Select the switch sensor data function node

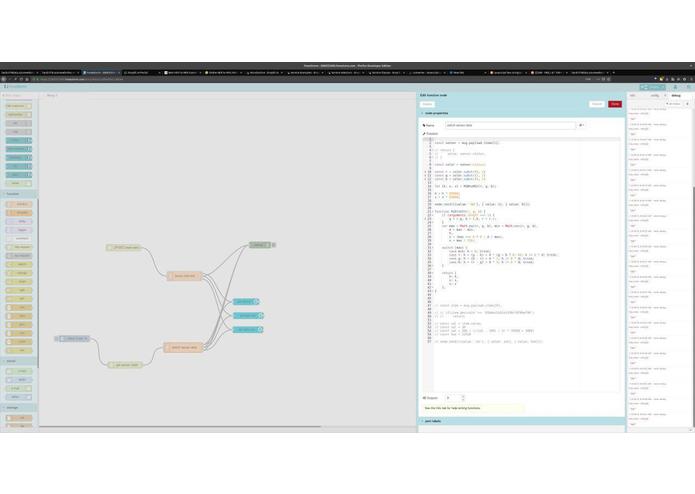184,348
